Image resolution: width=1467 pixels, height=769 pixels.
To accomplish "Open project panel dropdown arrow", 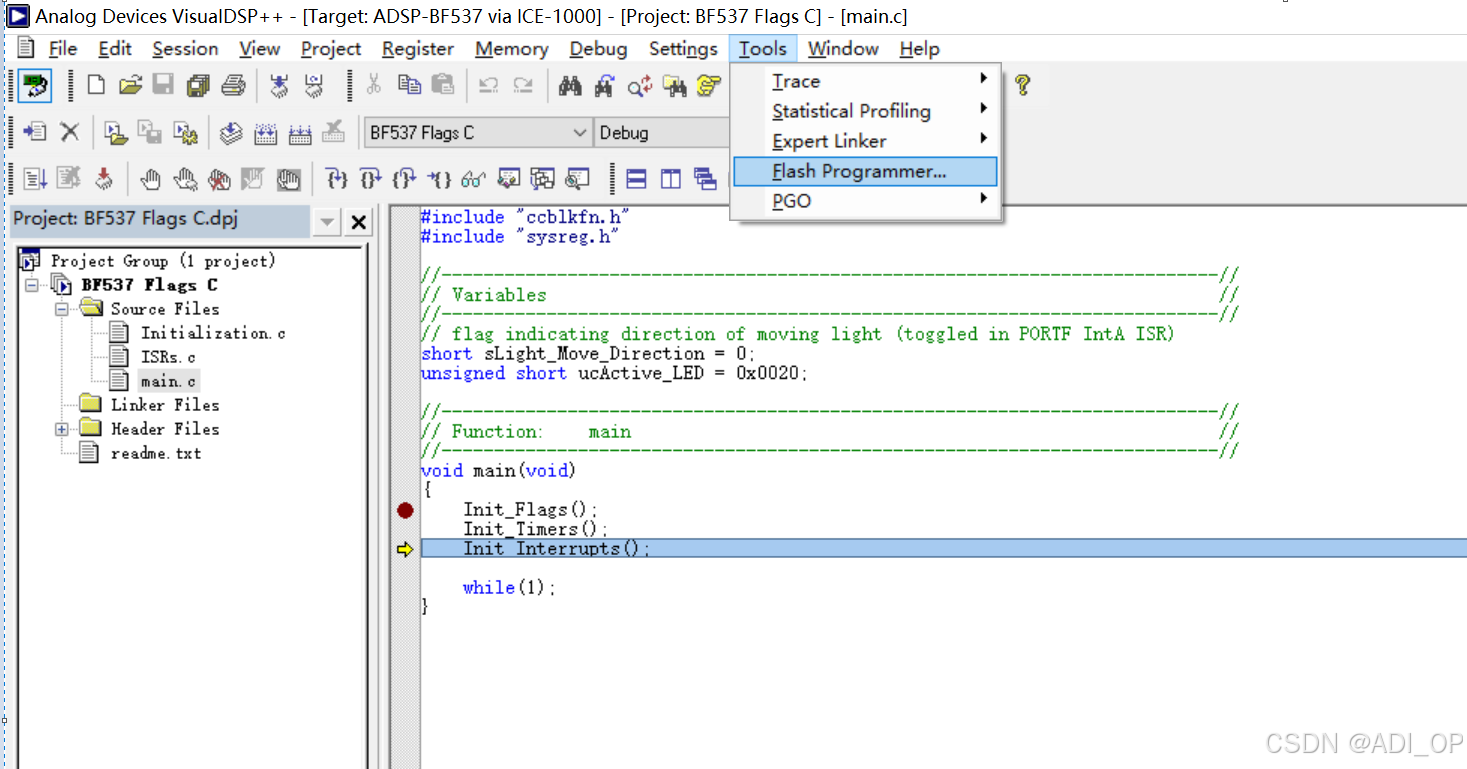I will coord(326,222).
